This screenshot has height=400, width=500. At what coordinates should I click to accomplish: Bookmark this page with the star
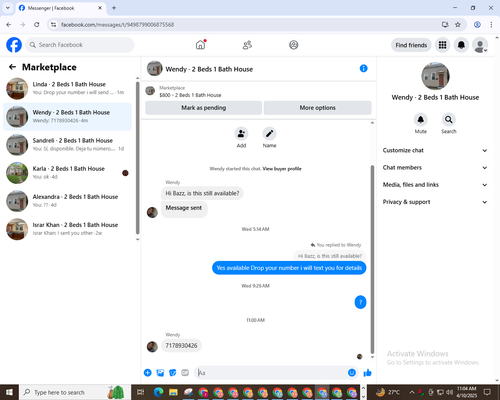pos(458,24)
